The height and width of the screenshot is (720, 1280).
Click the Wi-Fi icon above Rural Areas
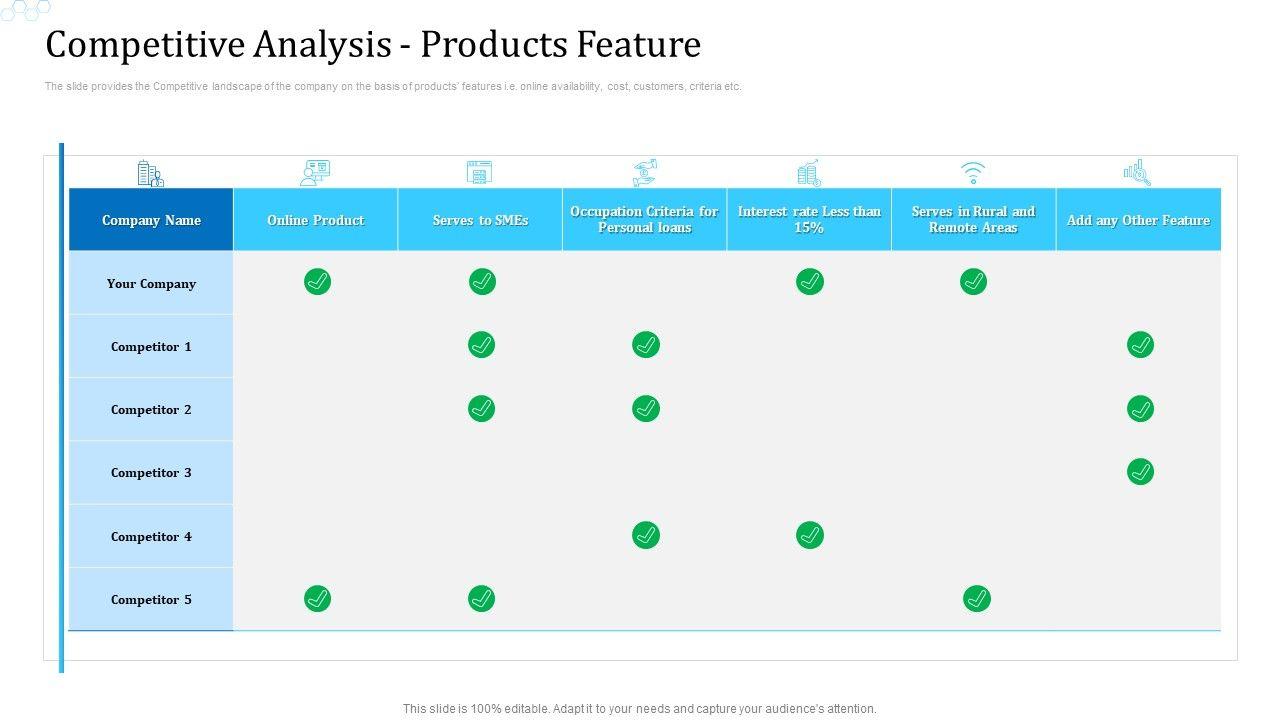(x=973, y=173)
